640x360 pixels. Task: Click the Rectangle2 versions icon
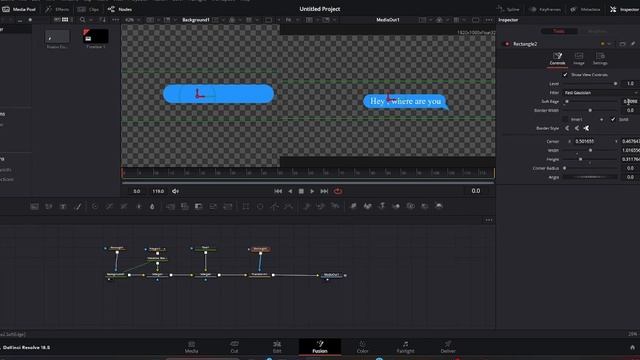pos(622,44)
